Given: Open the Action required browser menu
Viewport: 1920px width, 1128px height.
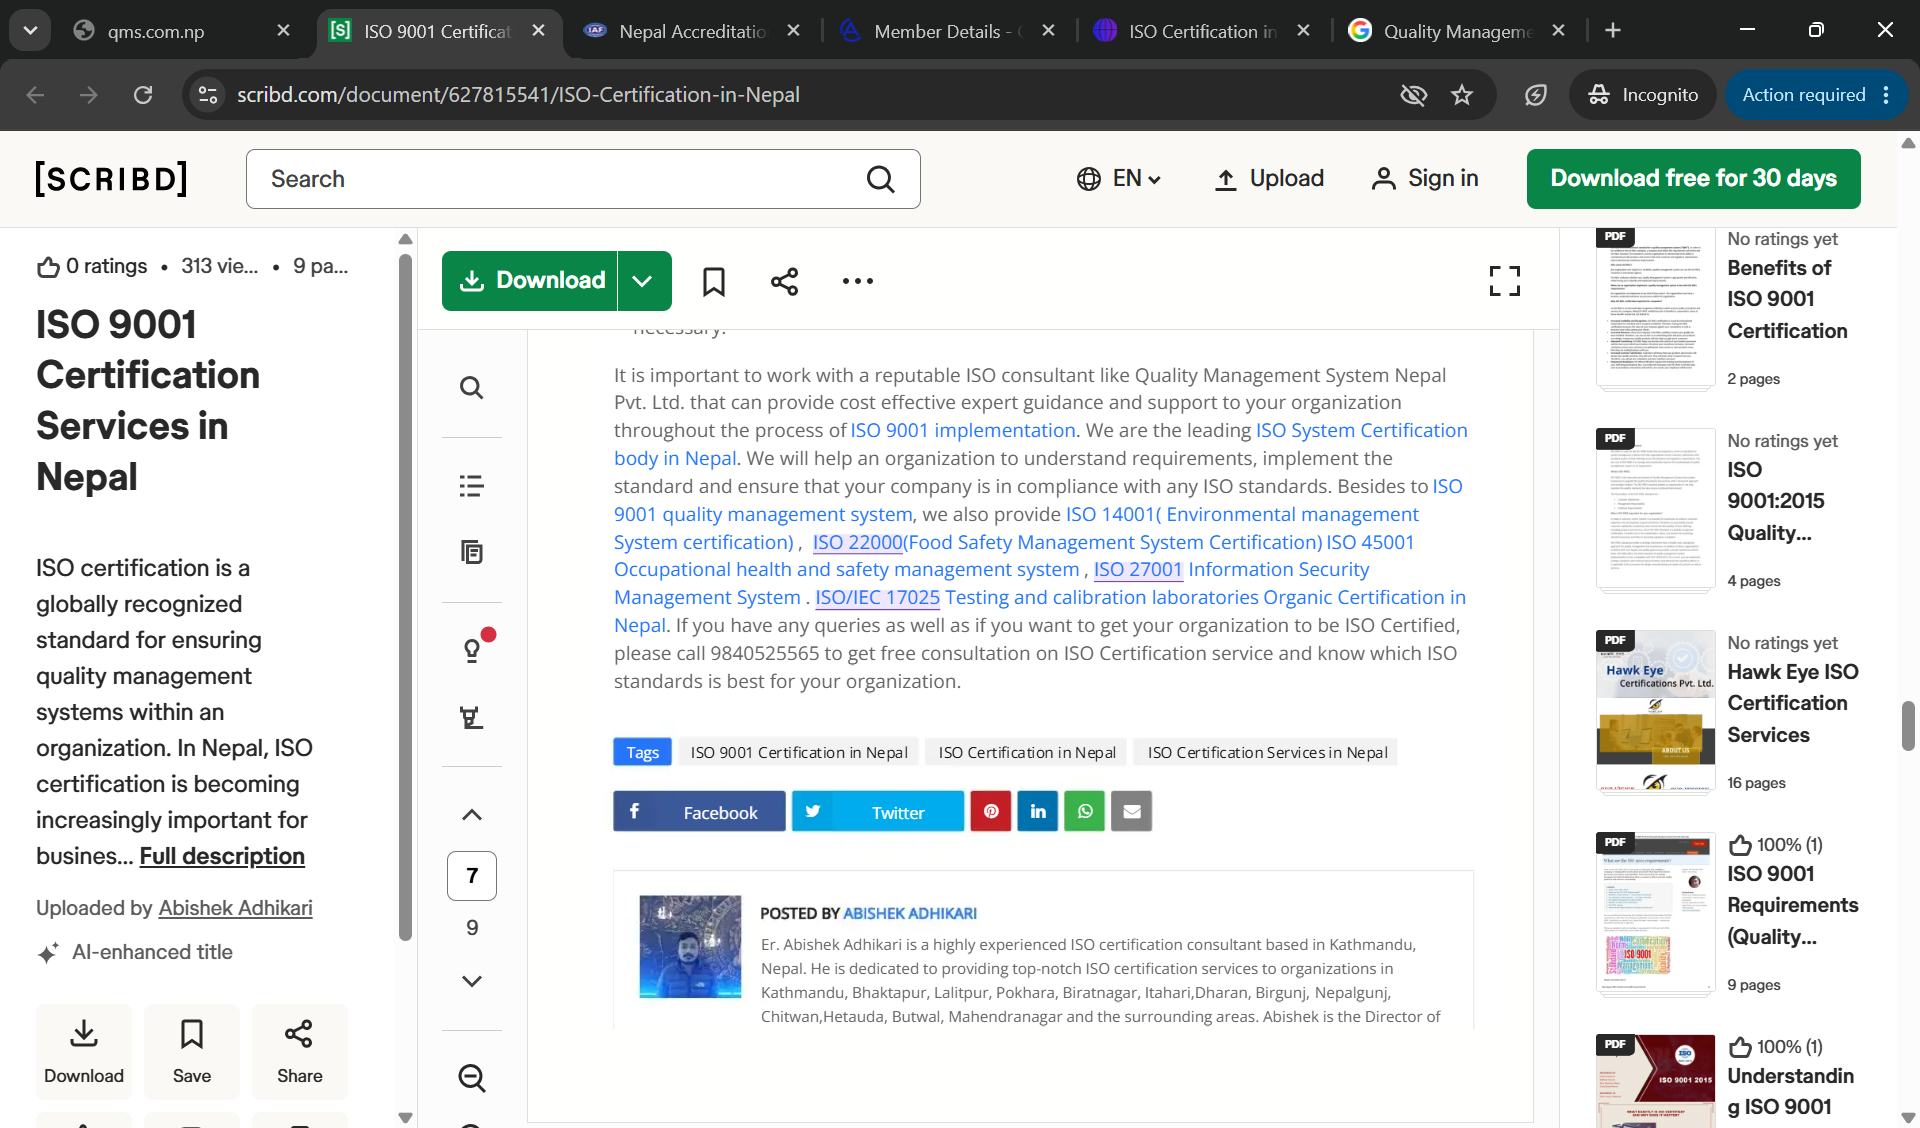Looking at the screenshot, I should point(1816,95).
